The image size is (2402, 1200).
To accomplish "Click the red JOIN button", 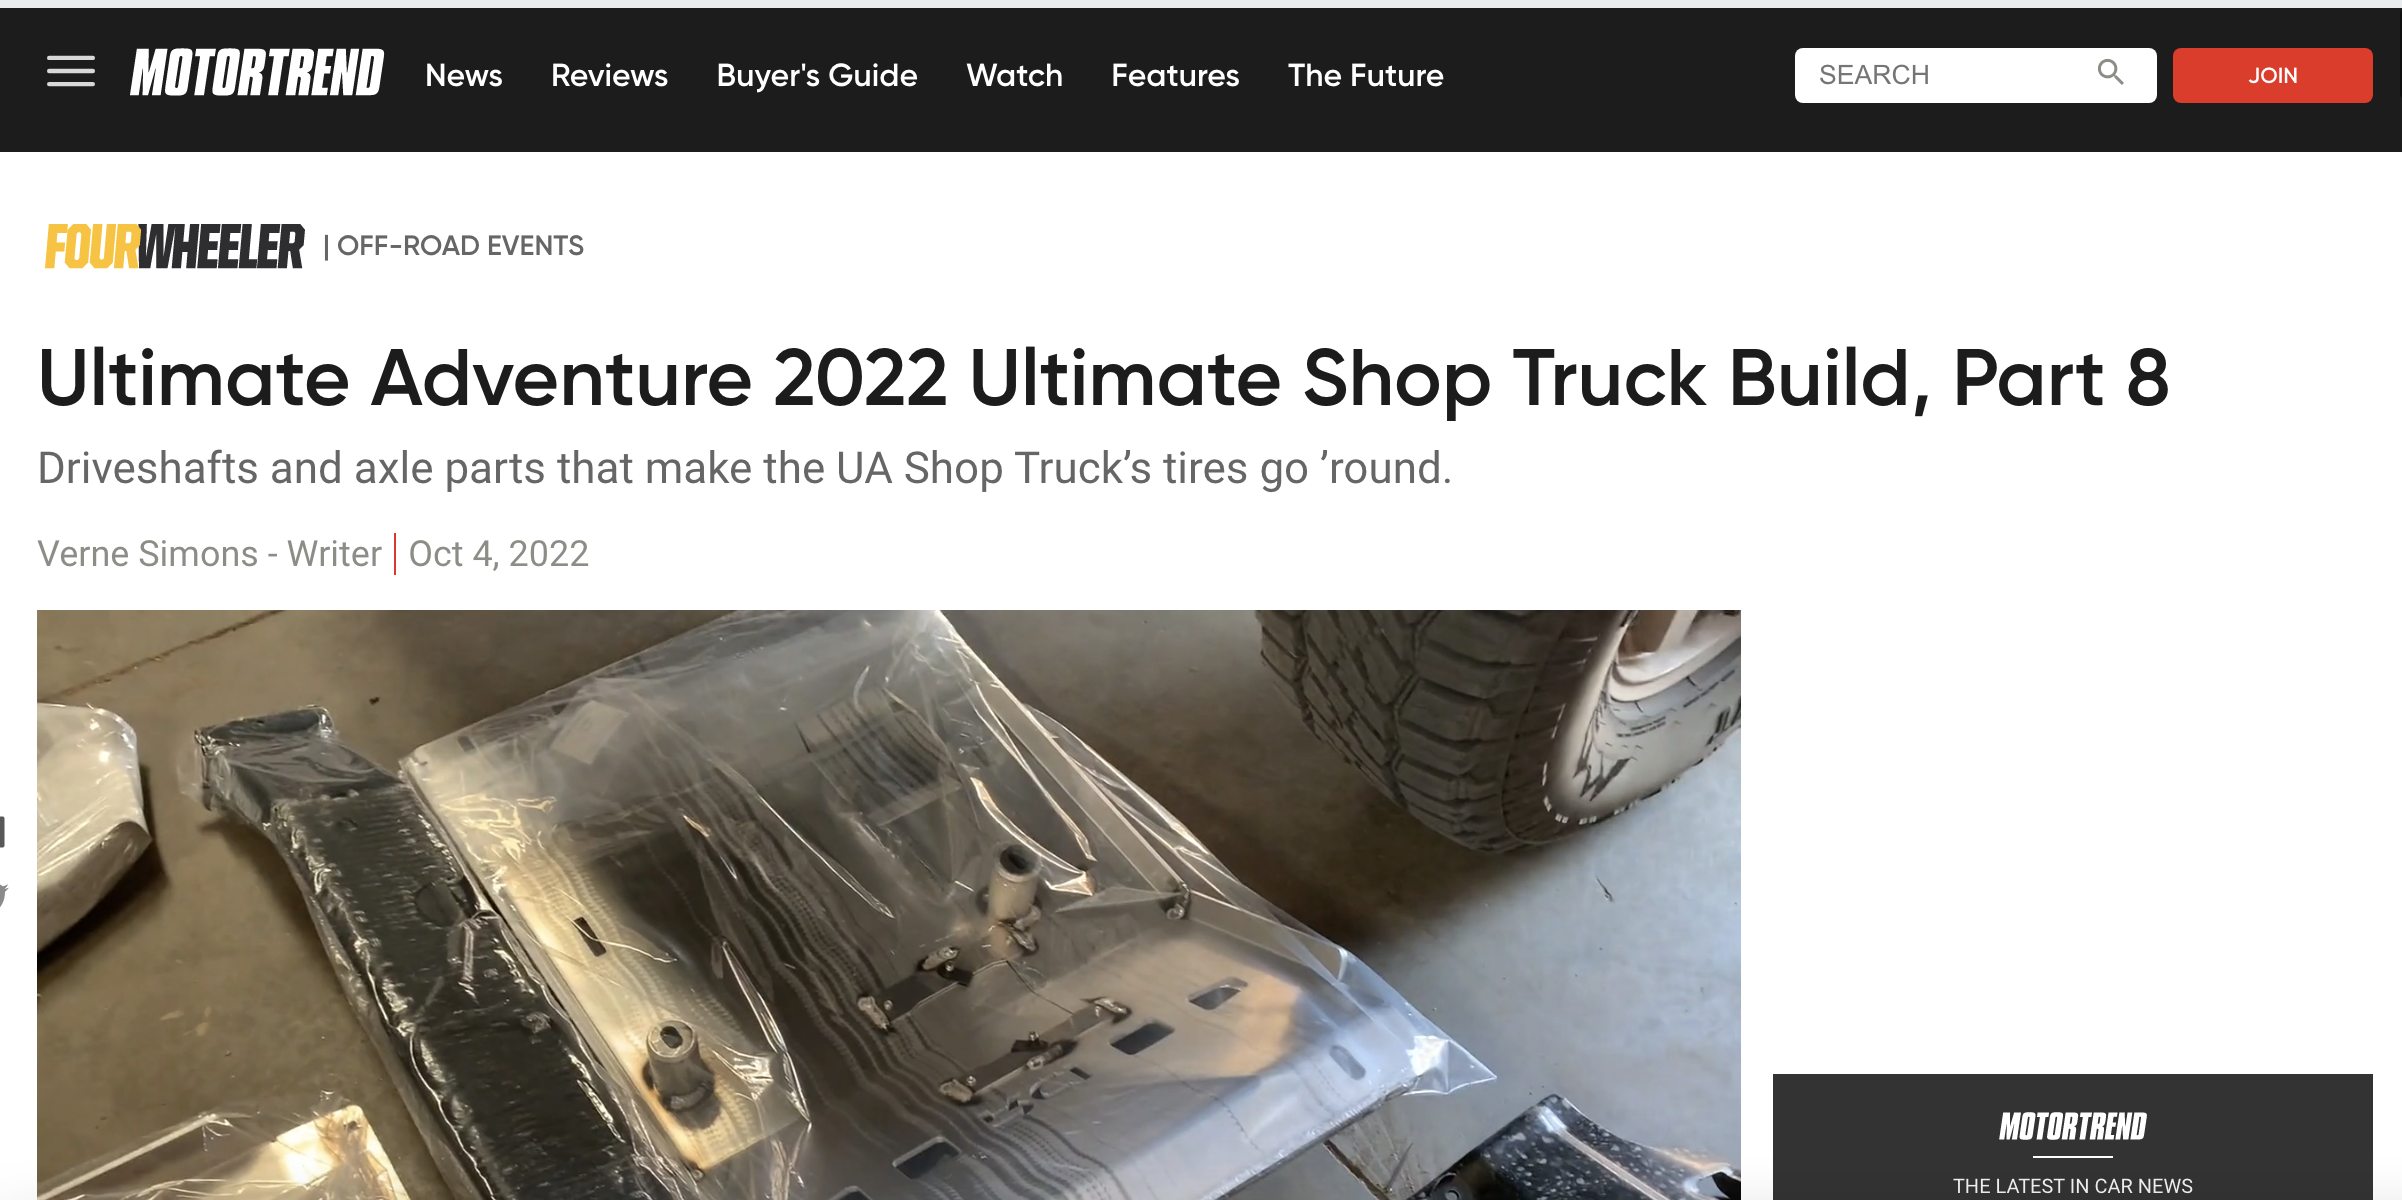I will tap(2272, 75).
